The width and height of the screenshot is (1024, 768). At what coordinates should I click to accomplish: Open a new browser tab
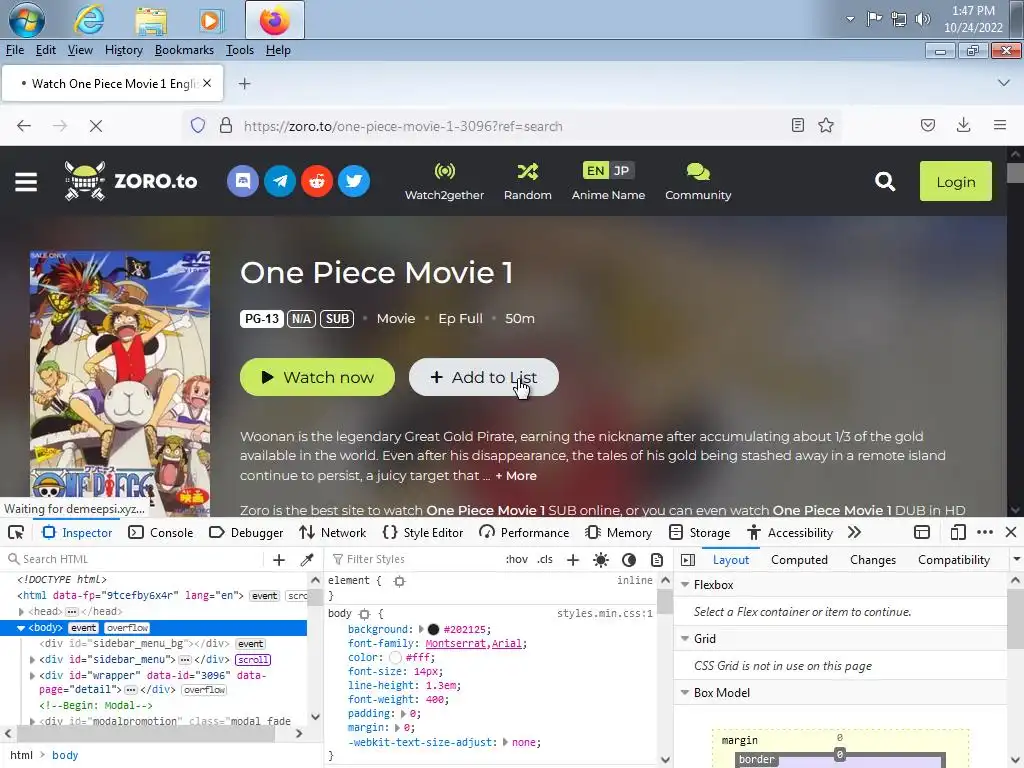point(244,83)
